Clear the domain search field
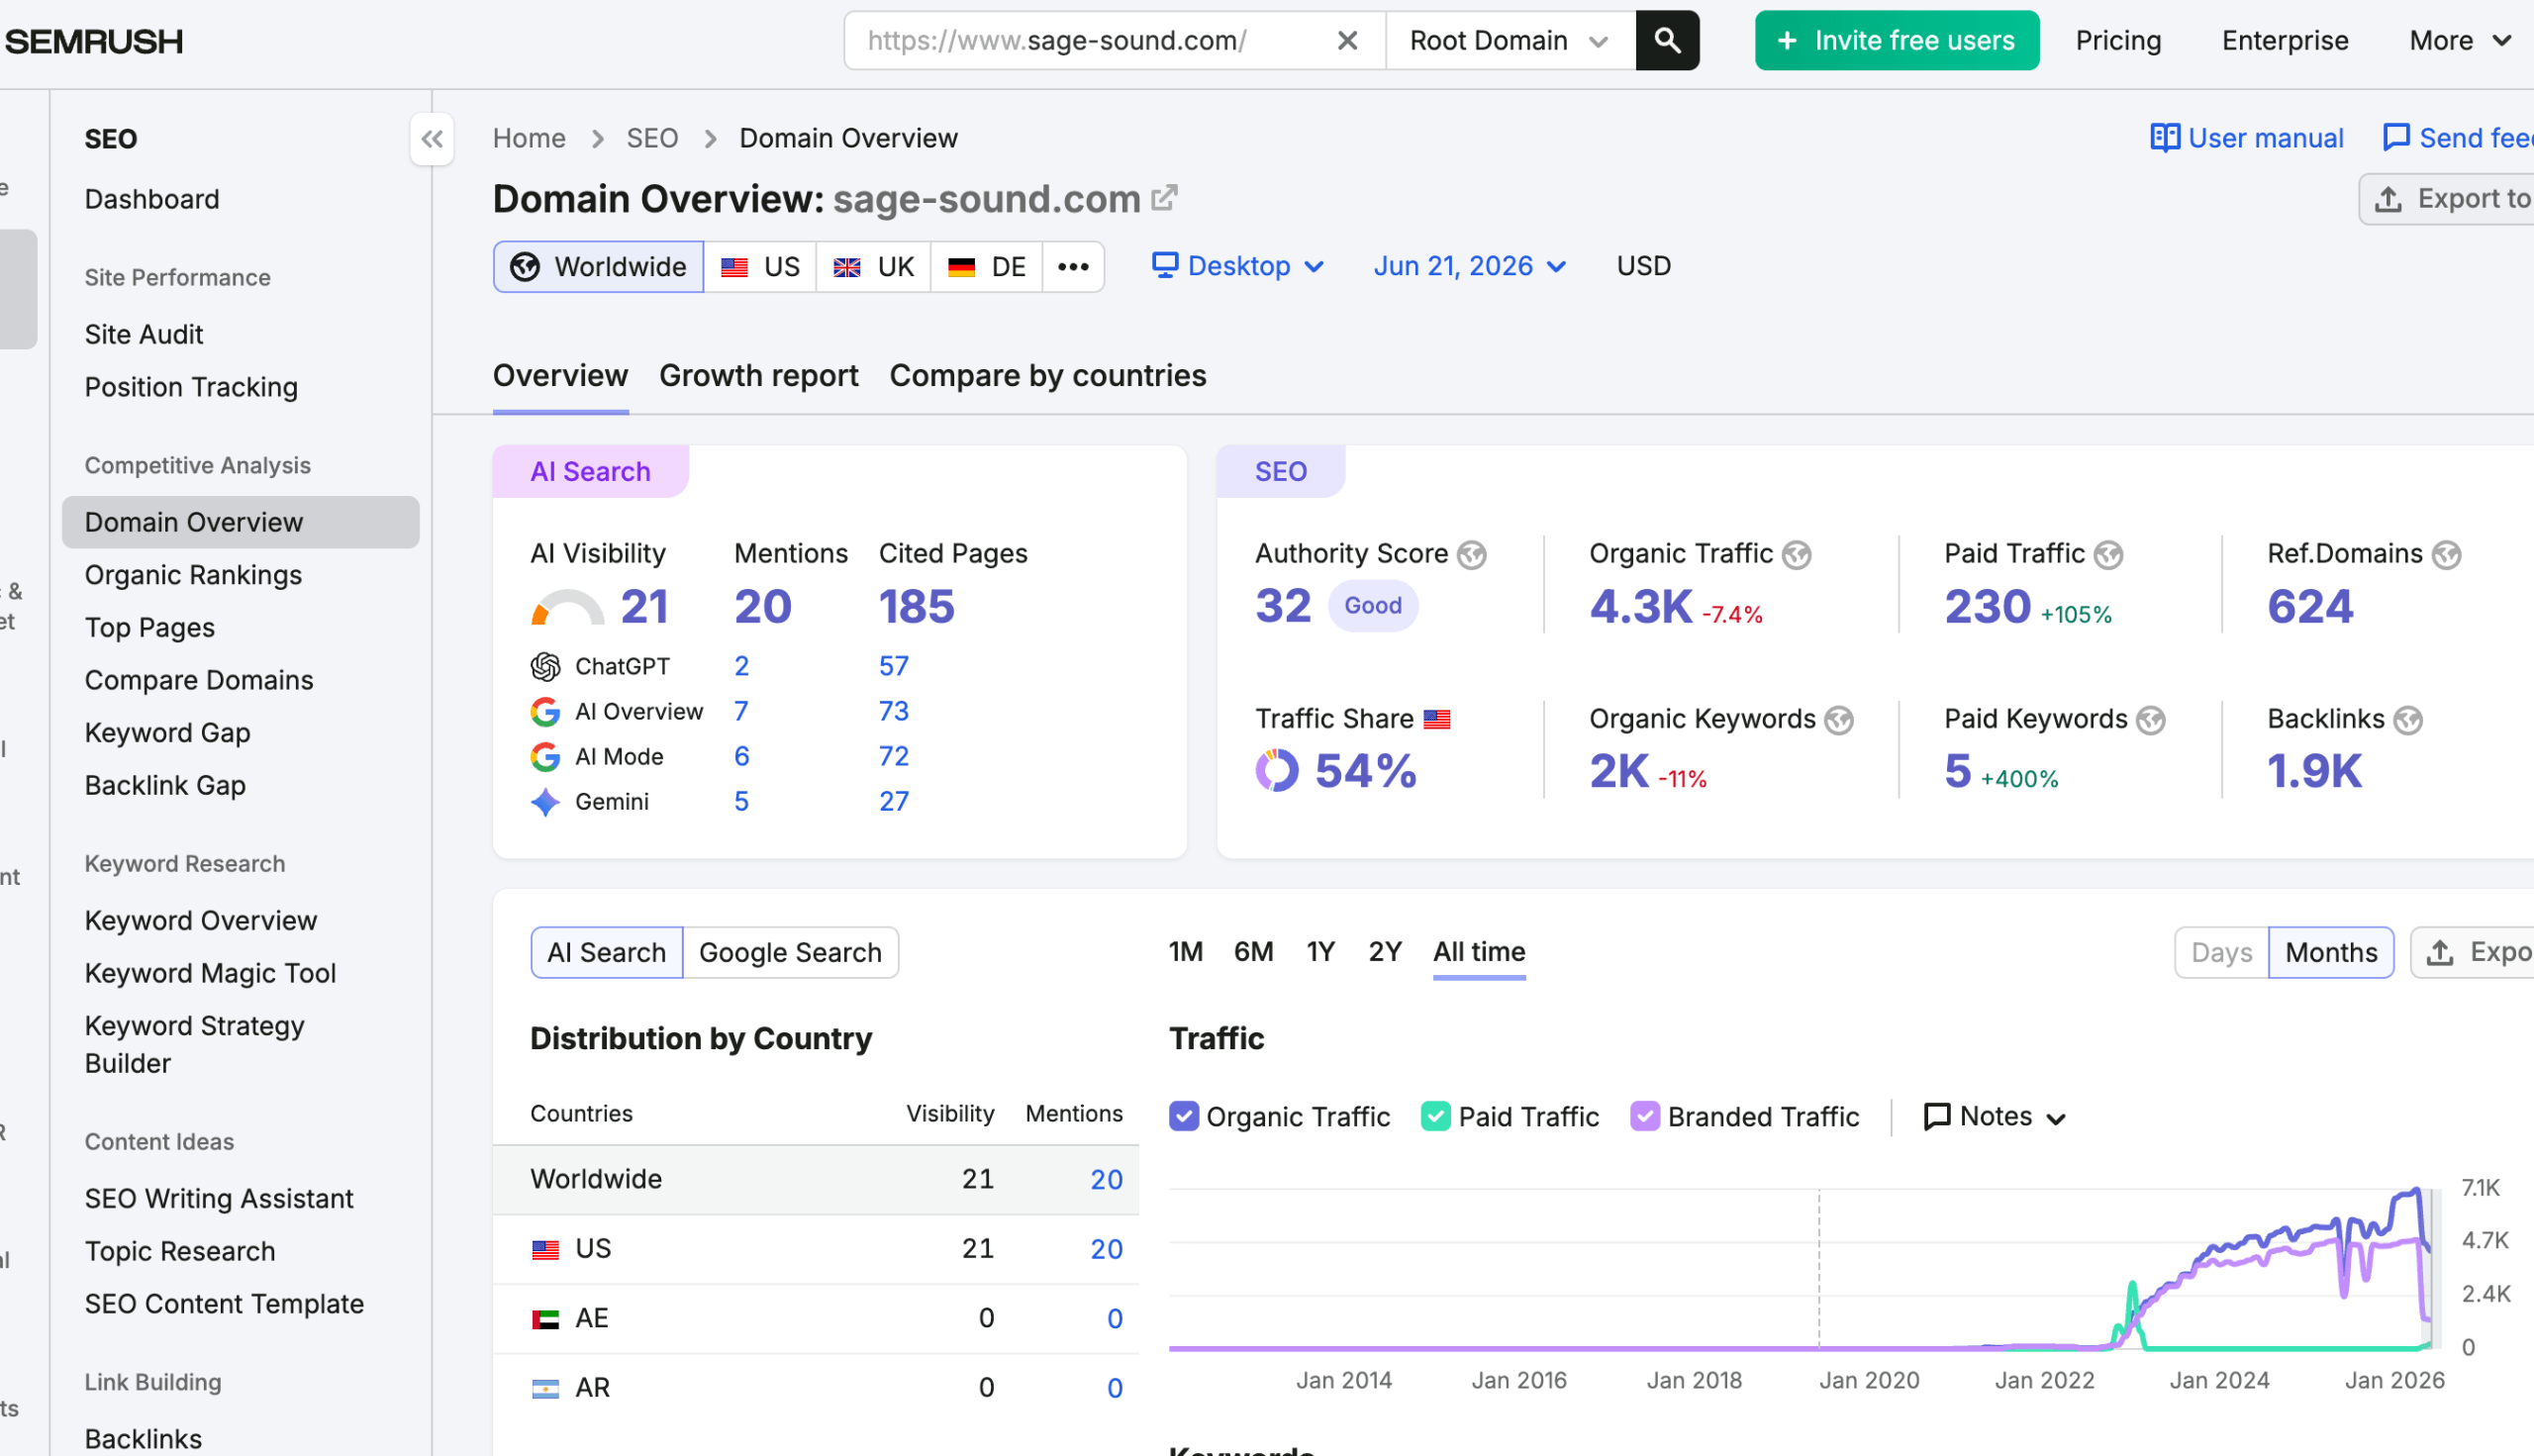2534x1456 pixels. (x=1347, y=40)
